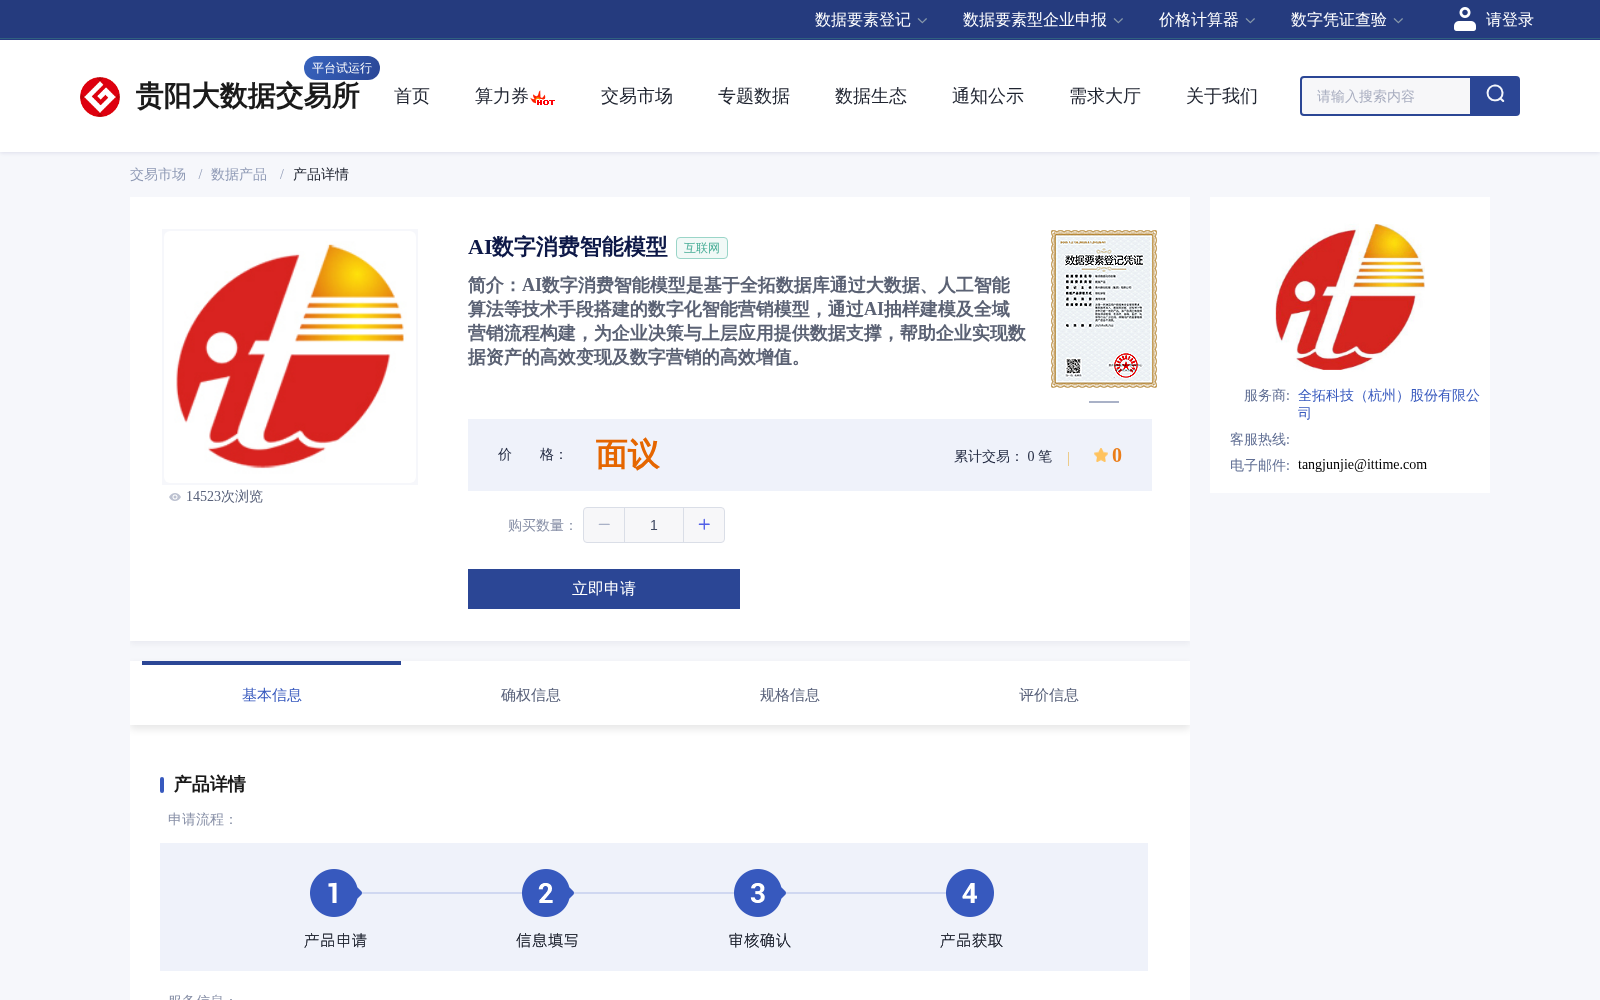Click the 产品详情 section heading

pyautogui.click(x=210, y=784)
